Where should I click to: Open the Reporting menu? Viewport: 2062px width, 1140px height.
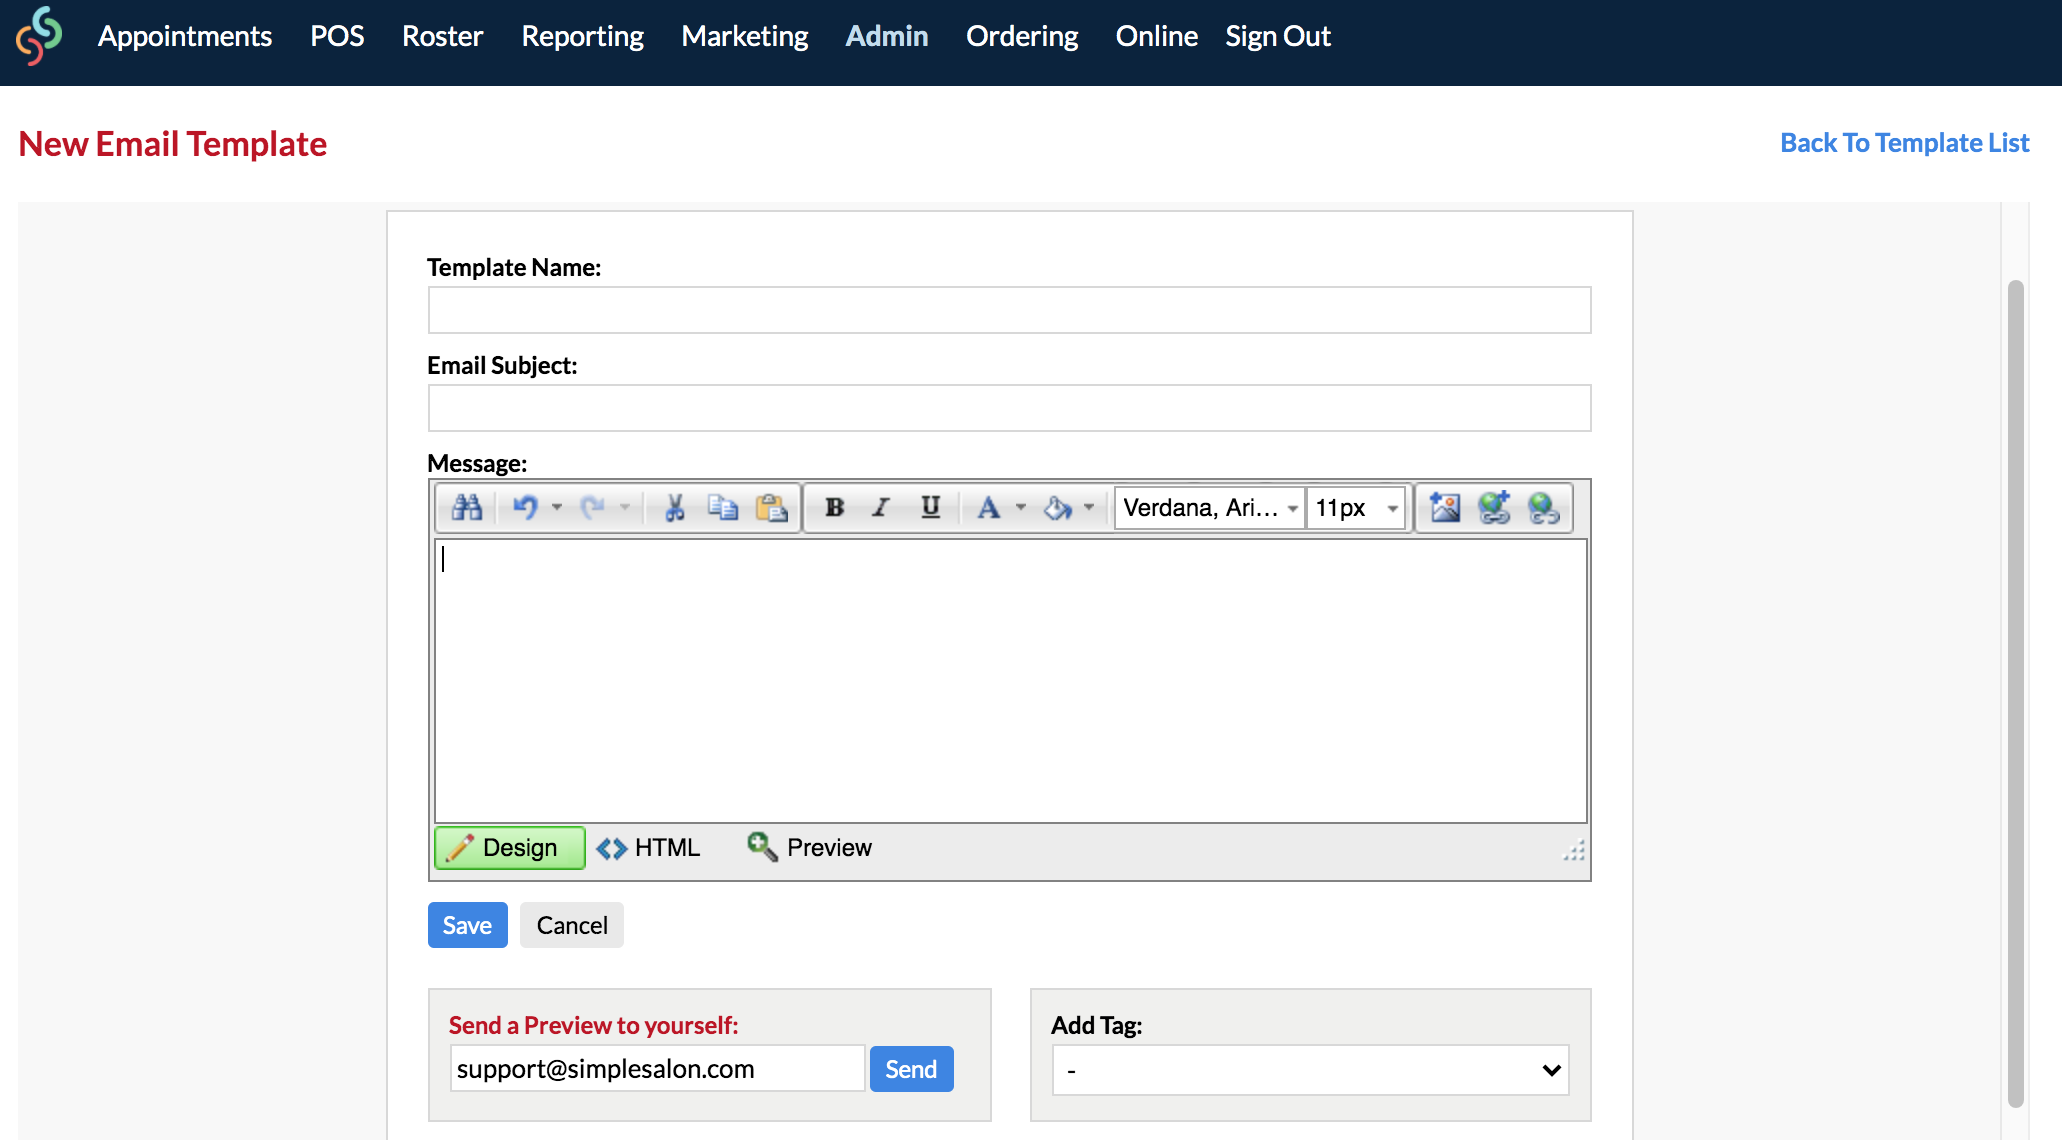point(582,37)
